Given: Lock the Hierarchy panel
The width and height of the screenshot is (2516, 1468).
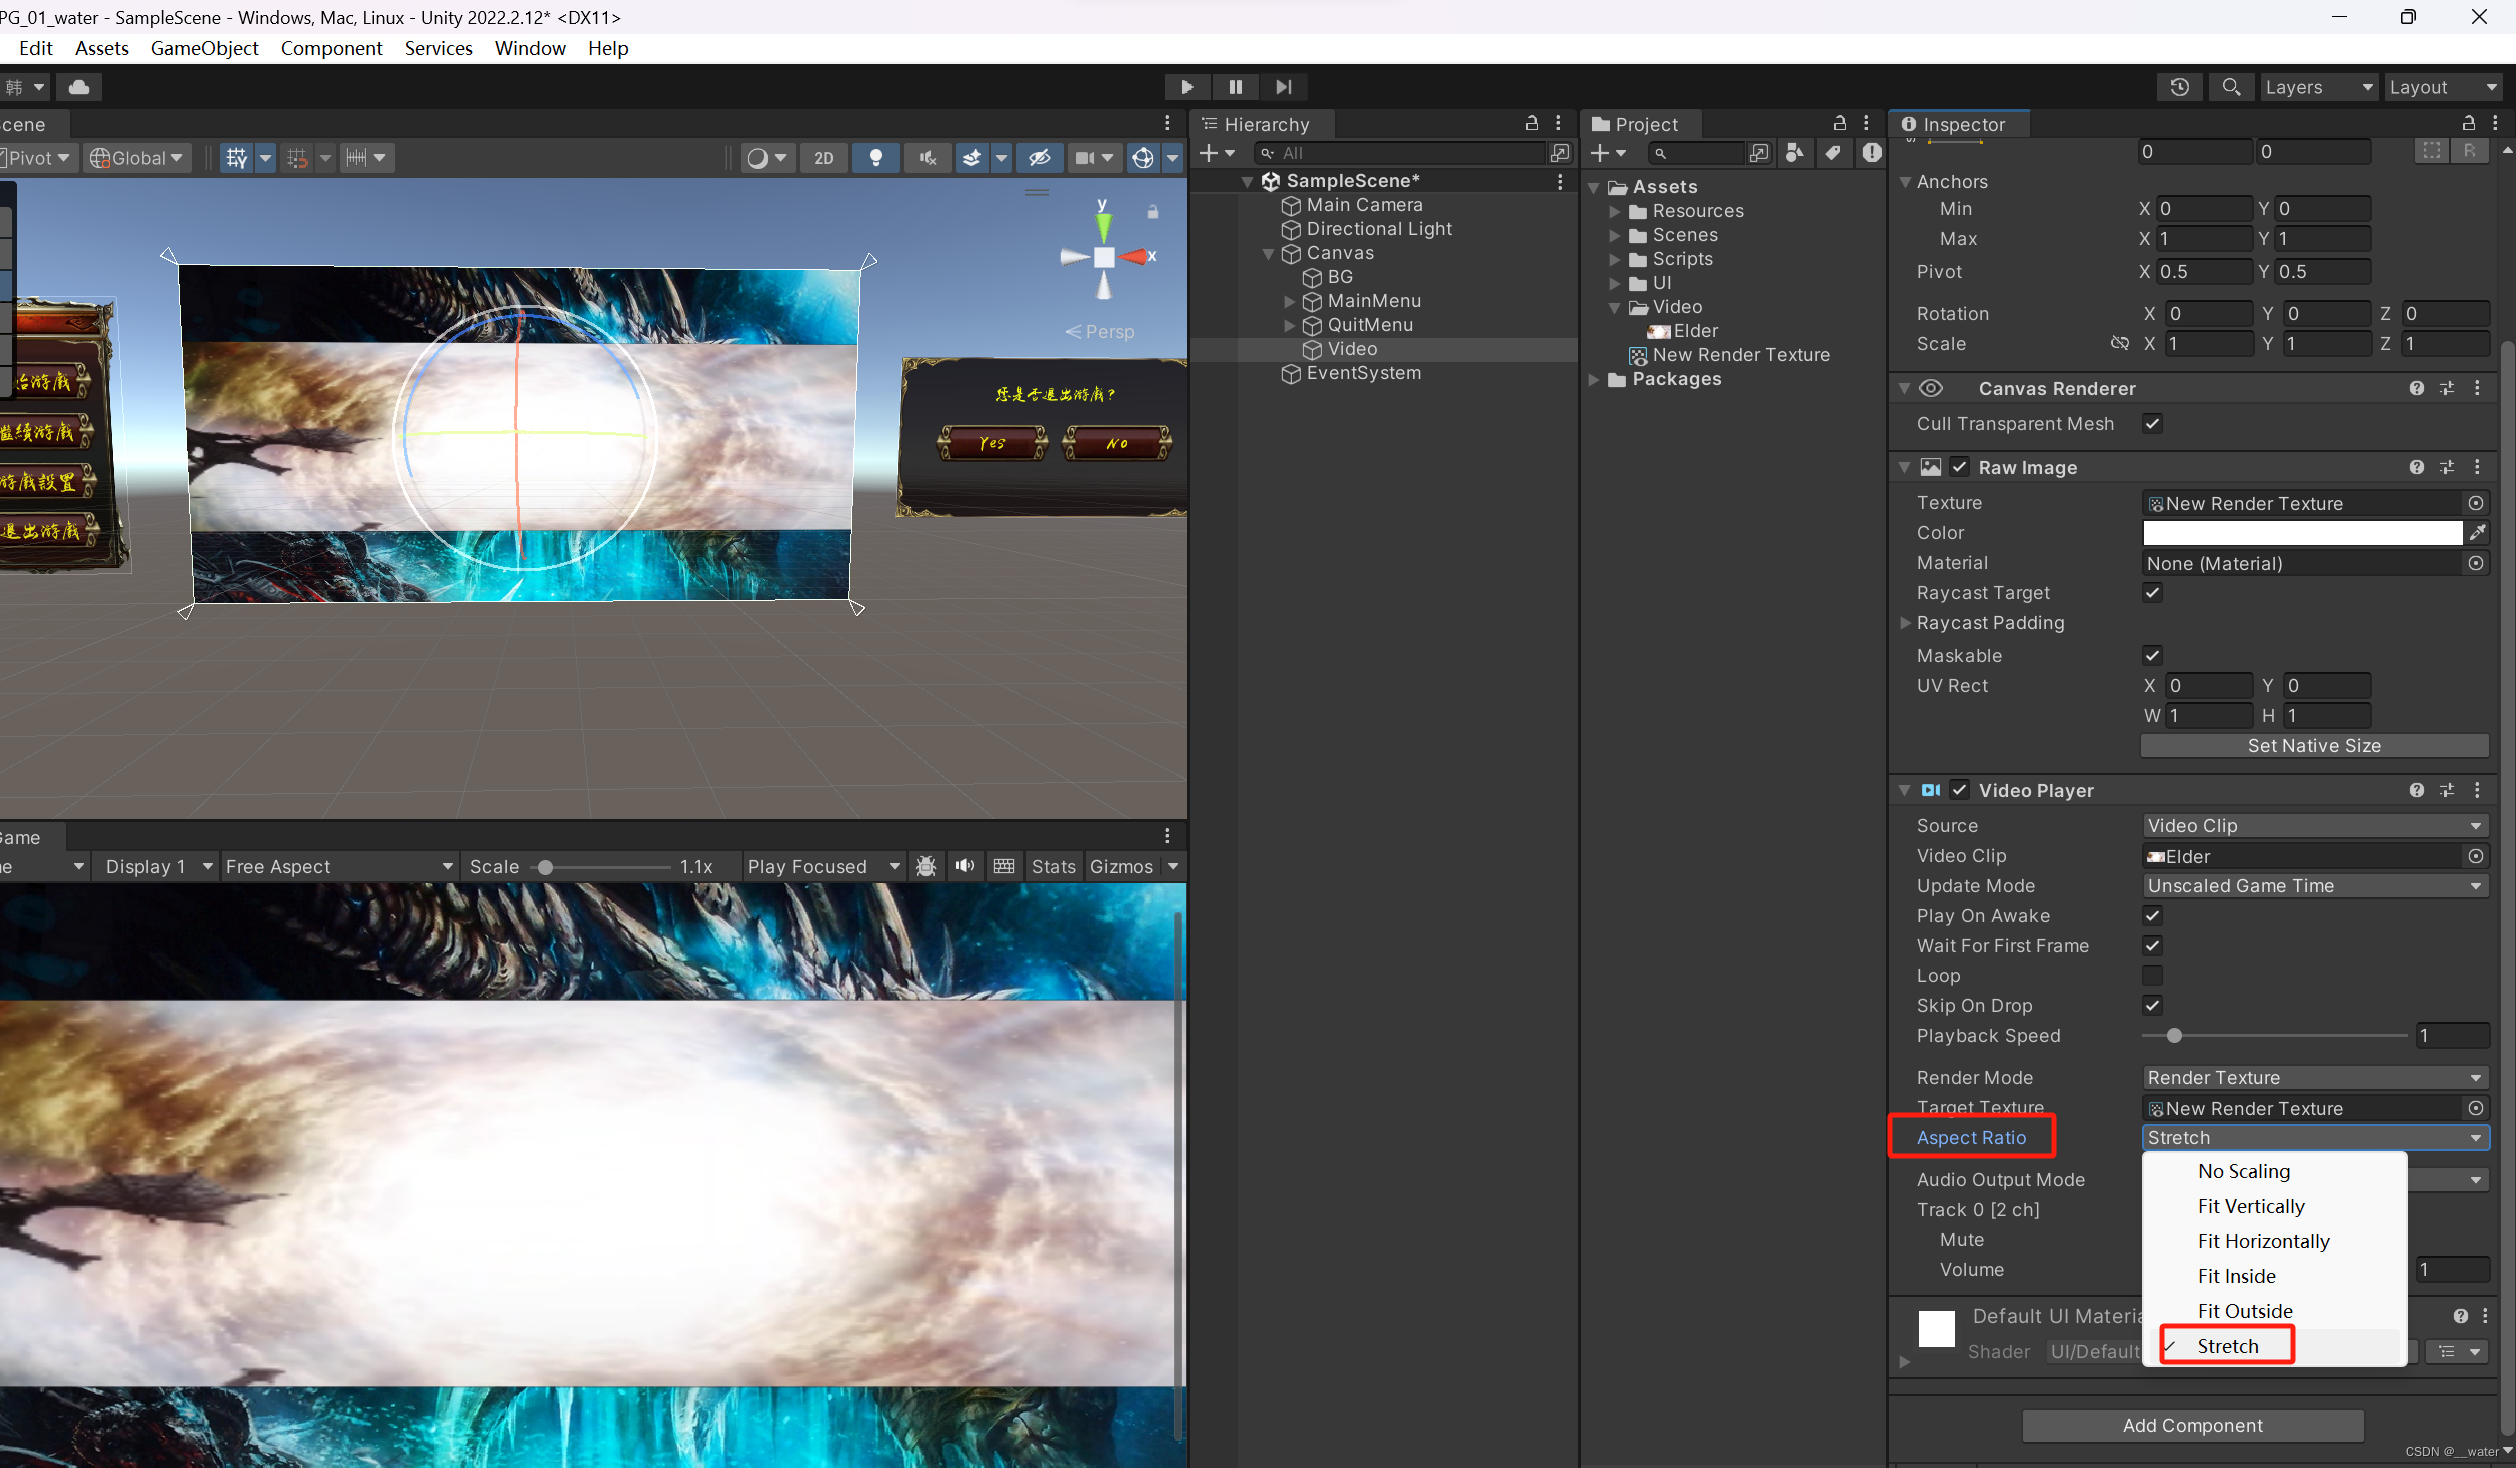Looking at the screenshot, I should click(x=1531, y=123).
